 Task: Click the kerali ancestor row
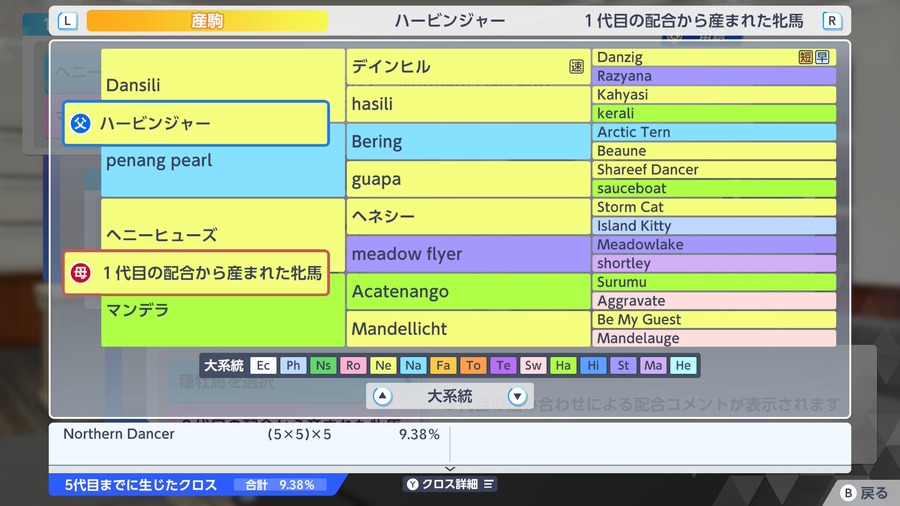[x=714, y=113]
